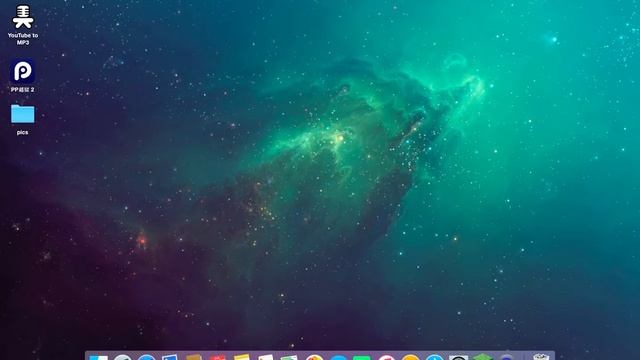Viewport: 640px width, 360px height.
Task: Click the "pics" folder name text
Action: click(22, 132)
